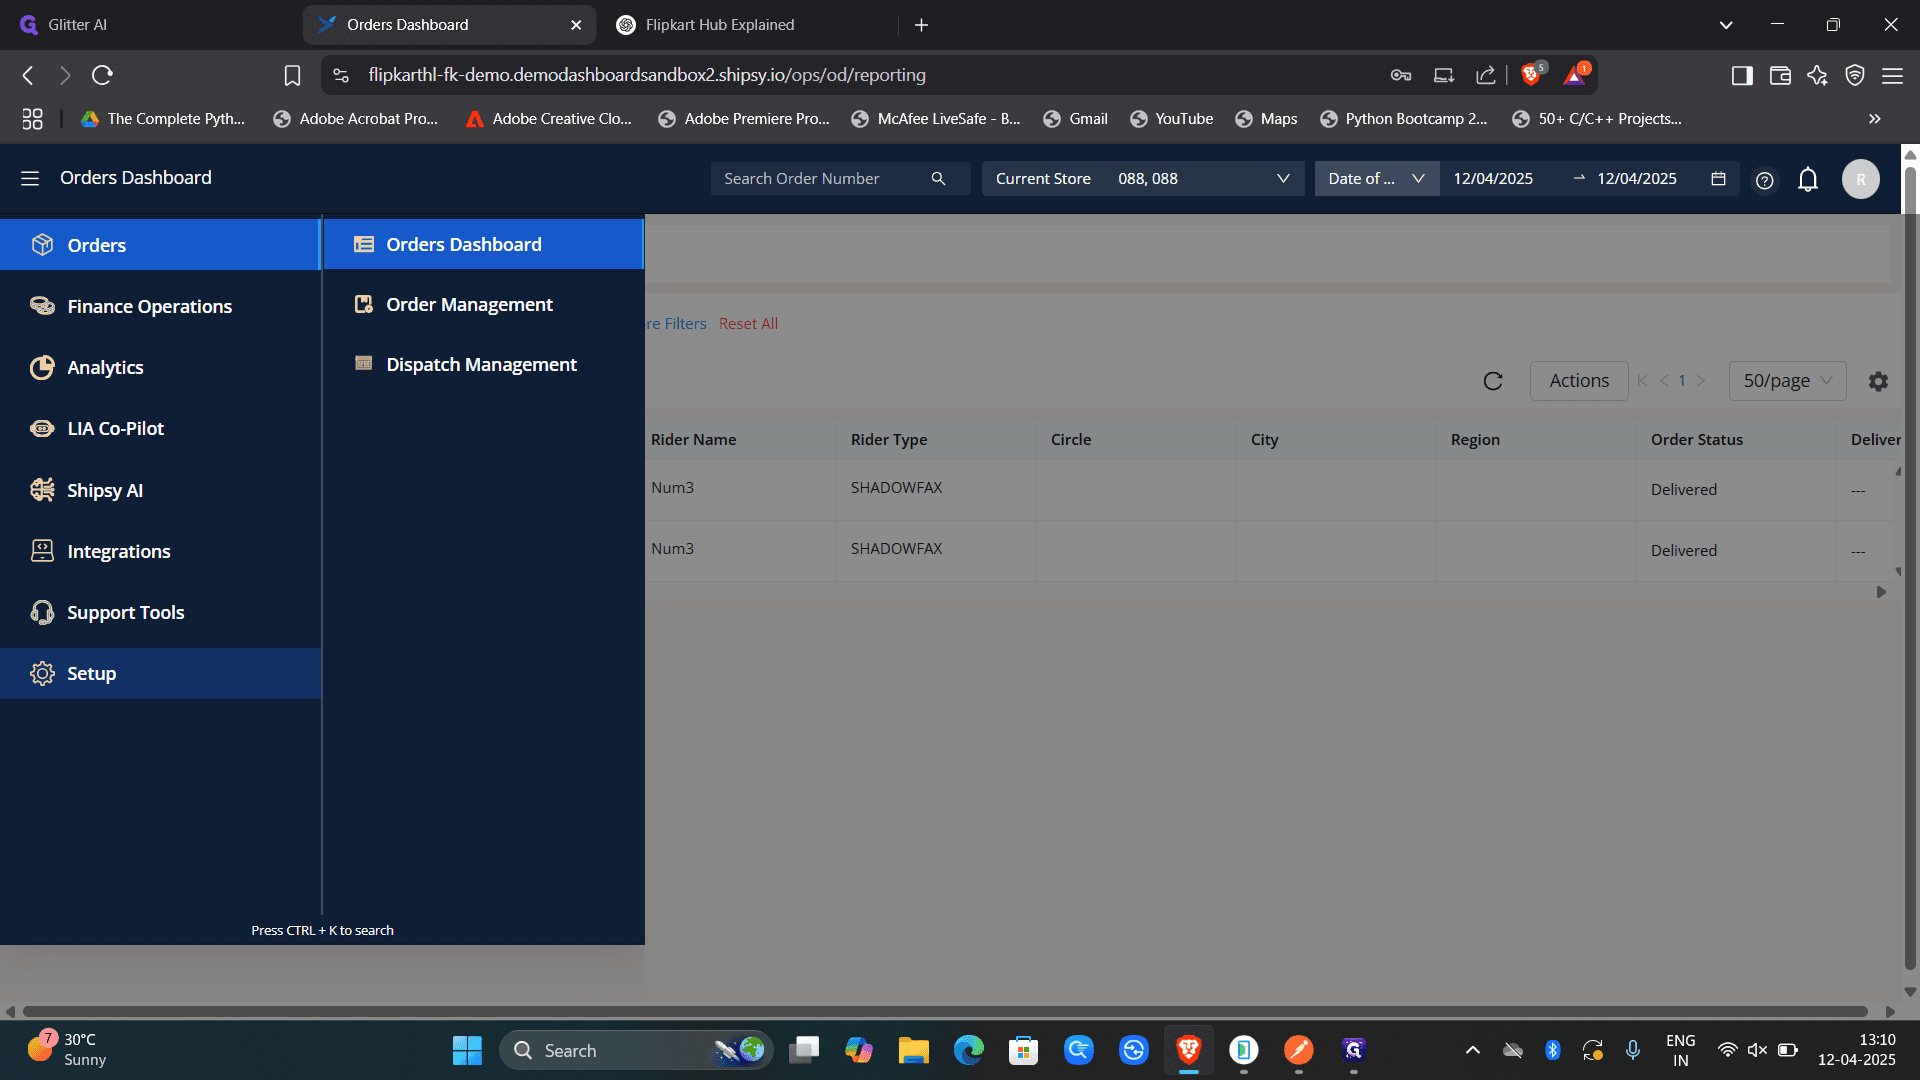
Task: Open the user profile avatar R
Action: pos(1861,179)
